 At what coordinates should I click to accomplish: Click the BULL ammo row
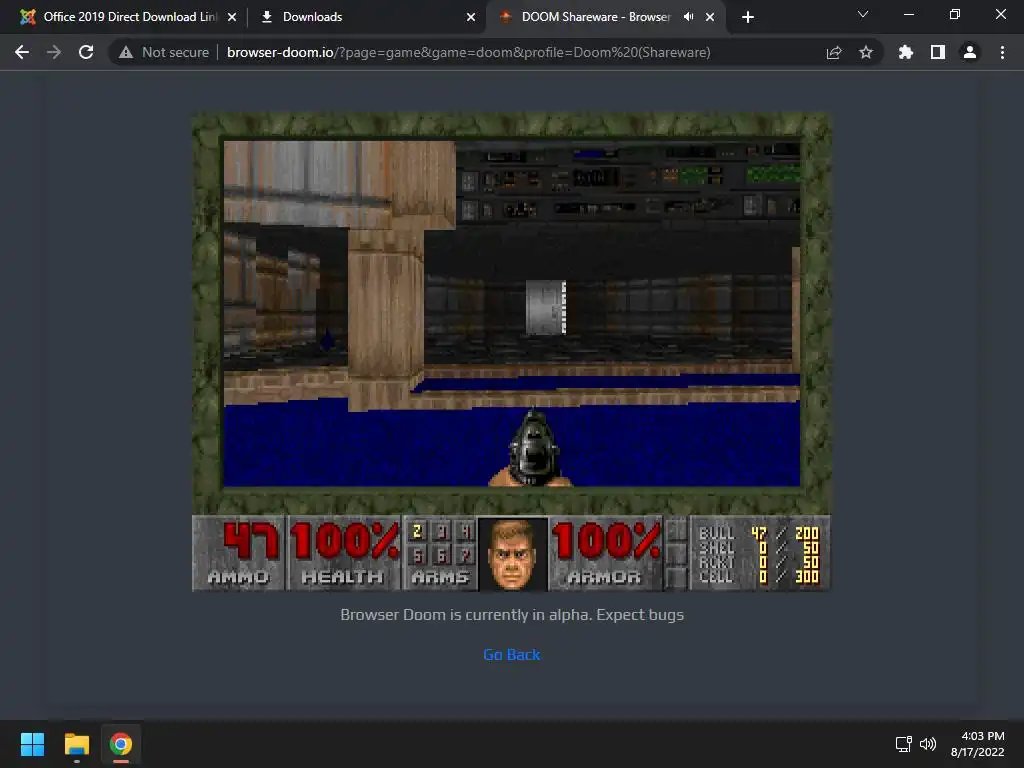point(759,534)
